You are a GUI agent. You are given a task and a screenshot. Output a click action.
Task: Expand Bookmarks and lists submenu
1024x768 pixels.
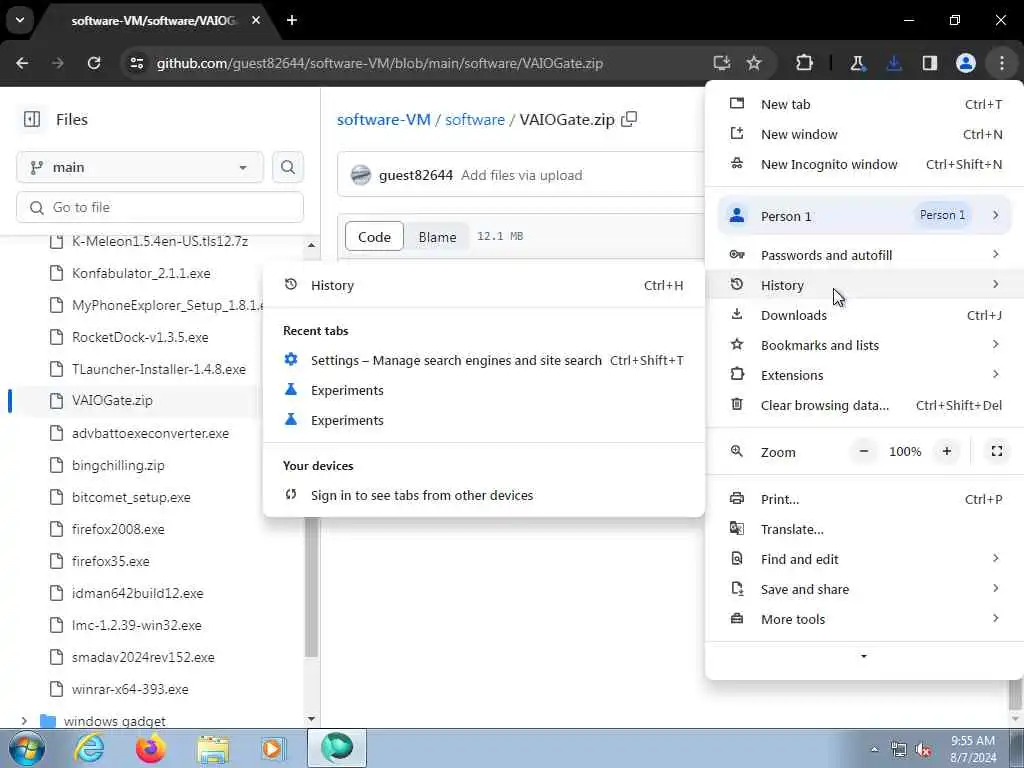(864, 345)
